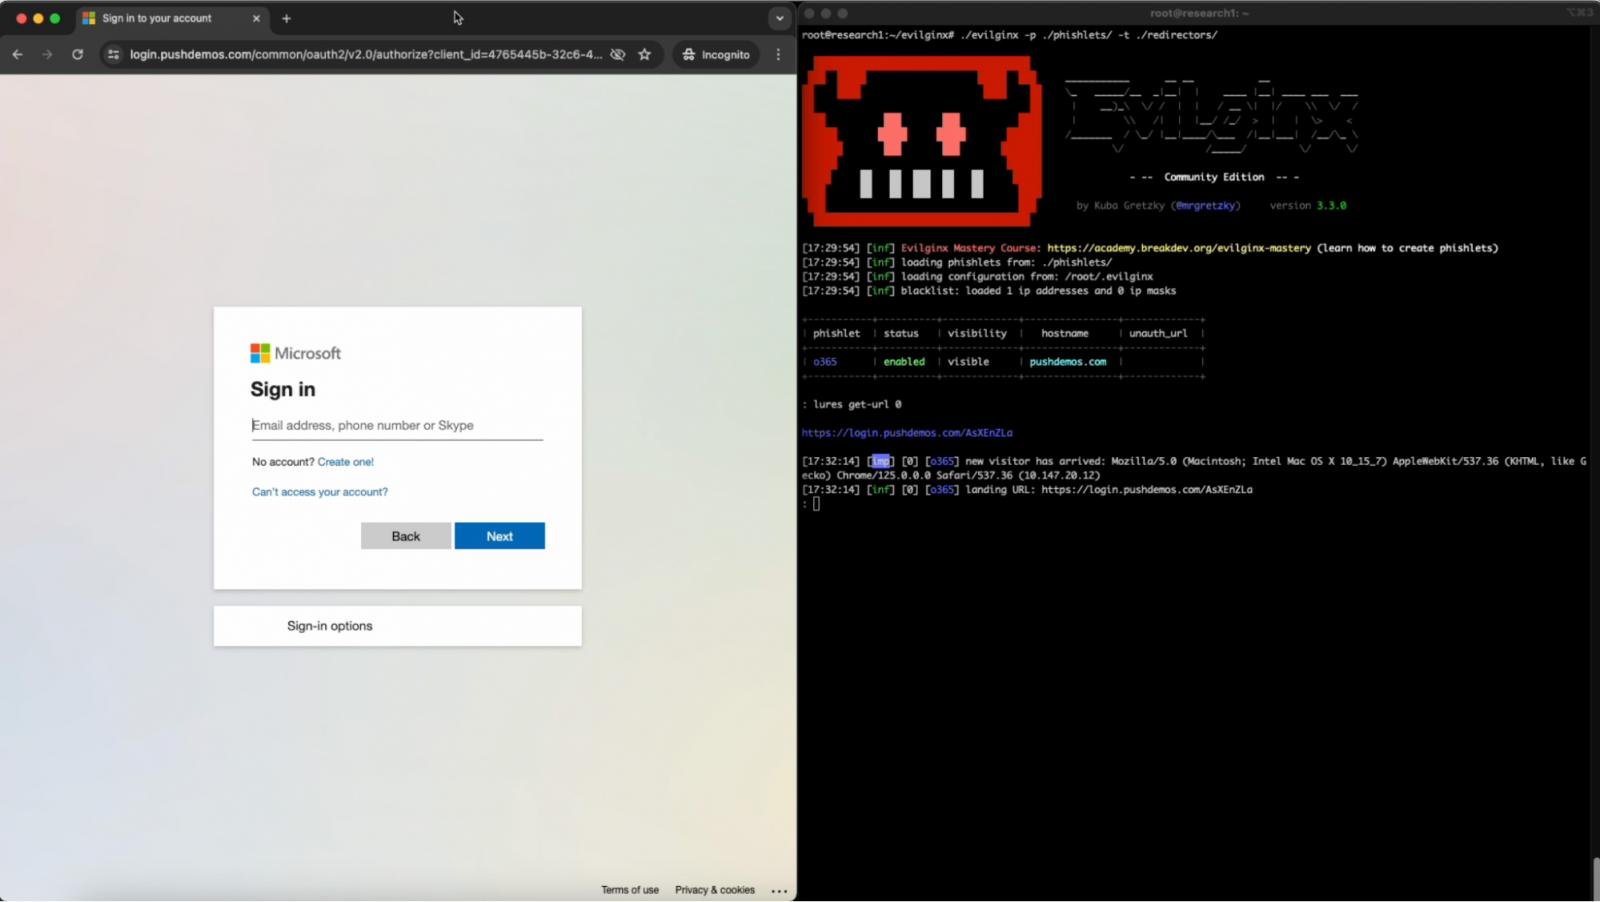The width and height of the screenshot is (1600, 902).
Task: Close the 'Sign in to your account' tab
Action: coord(256,18)
